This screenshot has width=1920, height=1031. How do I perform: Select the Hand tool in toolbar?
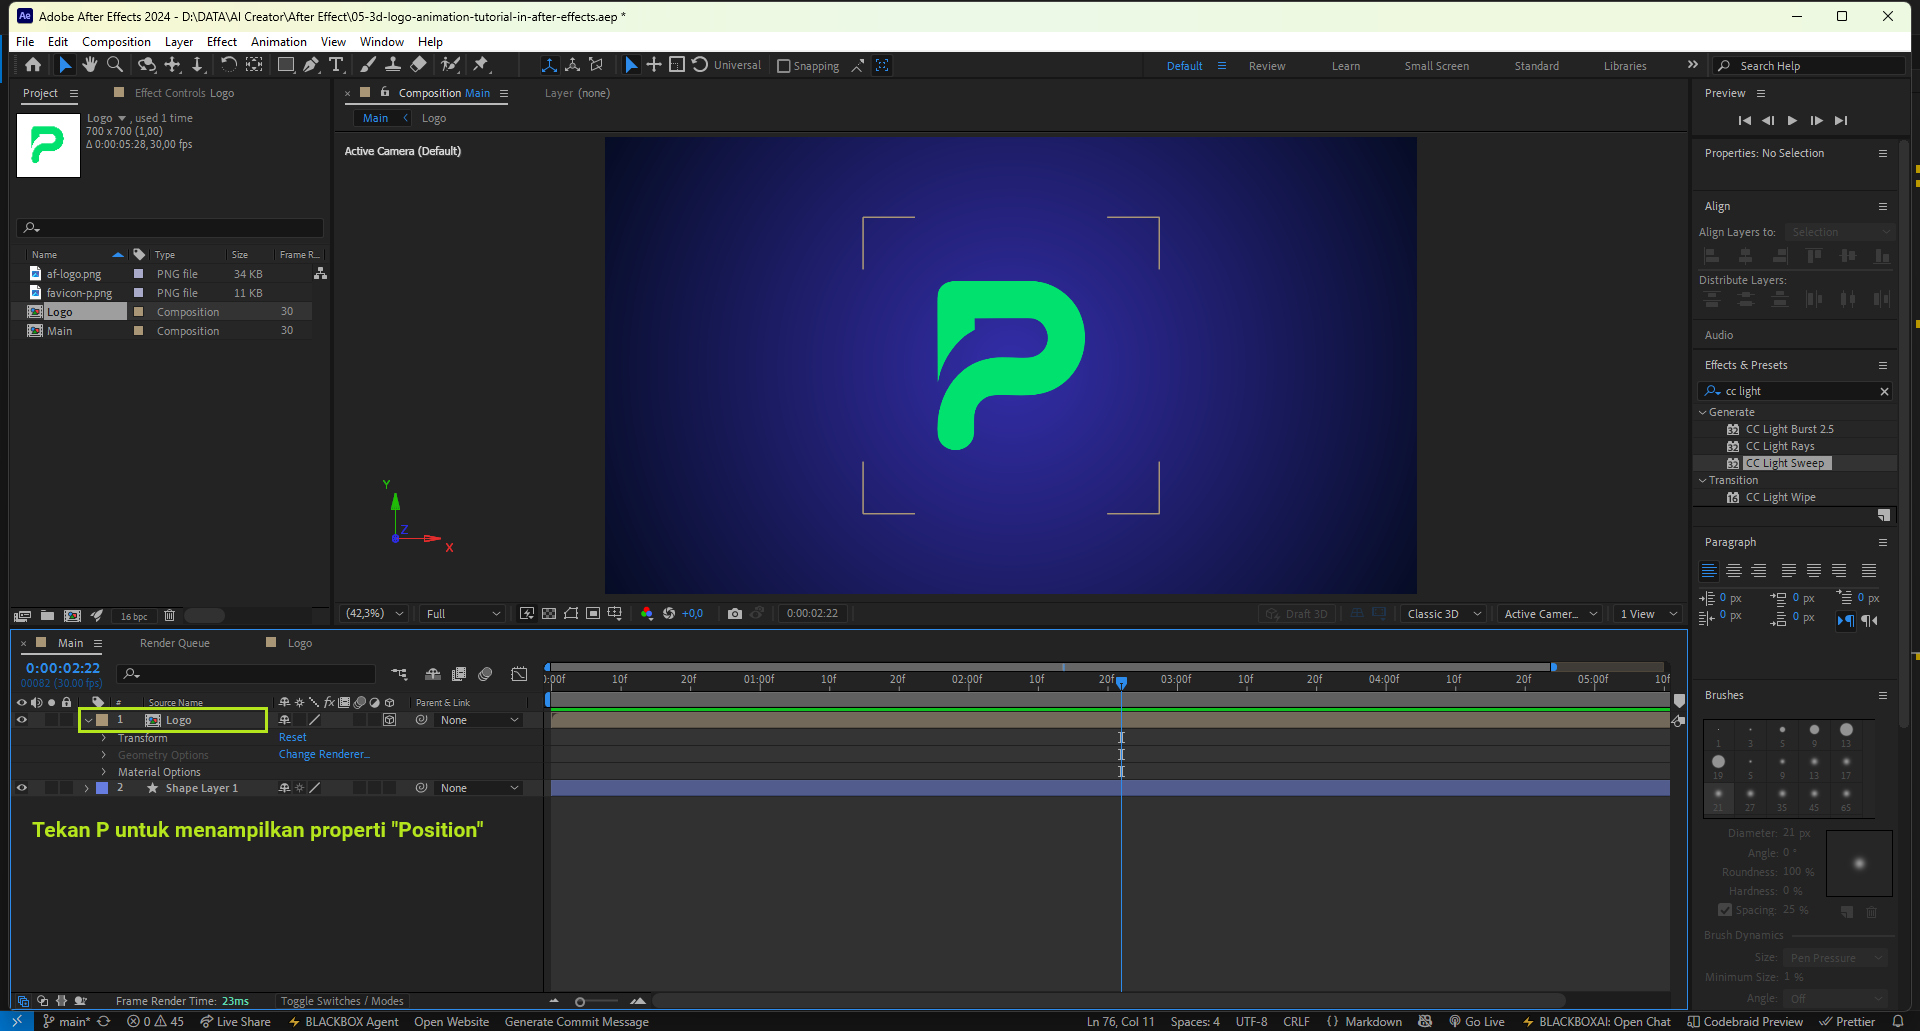click(x=90, y=65)
